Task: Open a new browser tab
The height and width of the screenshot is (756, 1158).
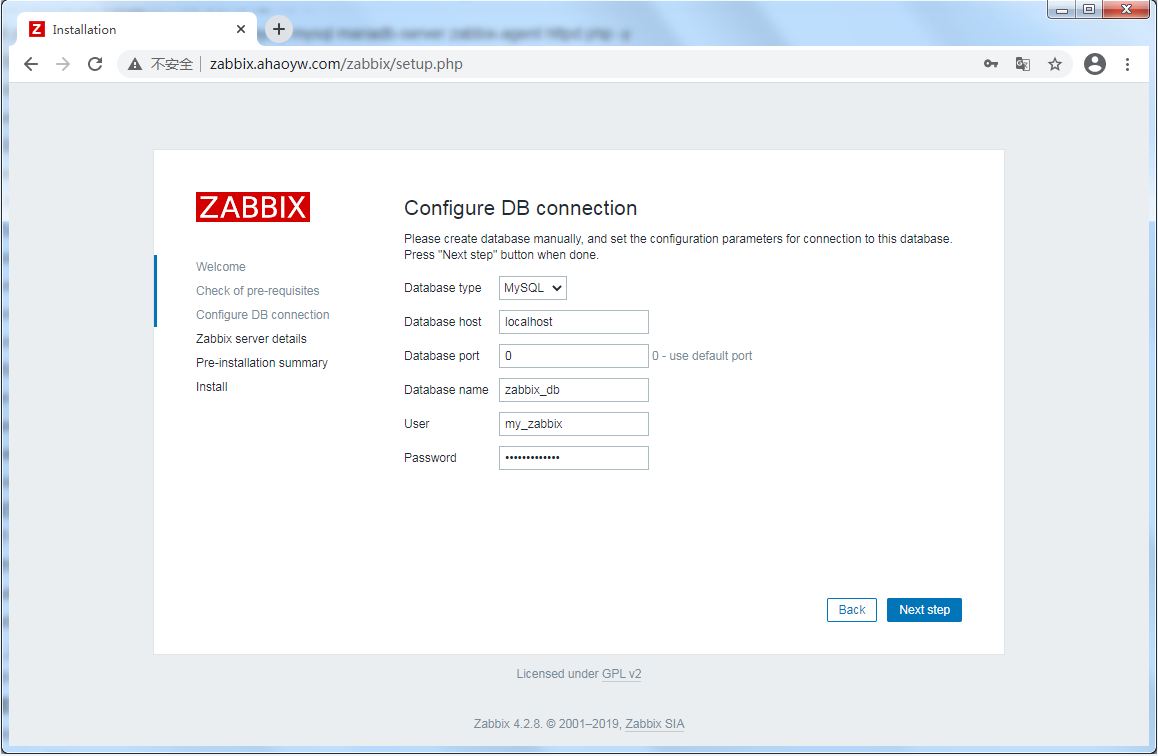Action: pyautogui.click(x=279, y=29)
